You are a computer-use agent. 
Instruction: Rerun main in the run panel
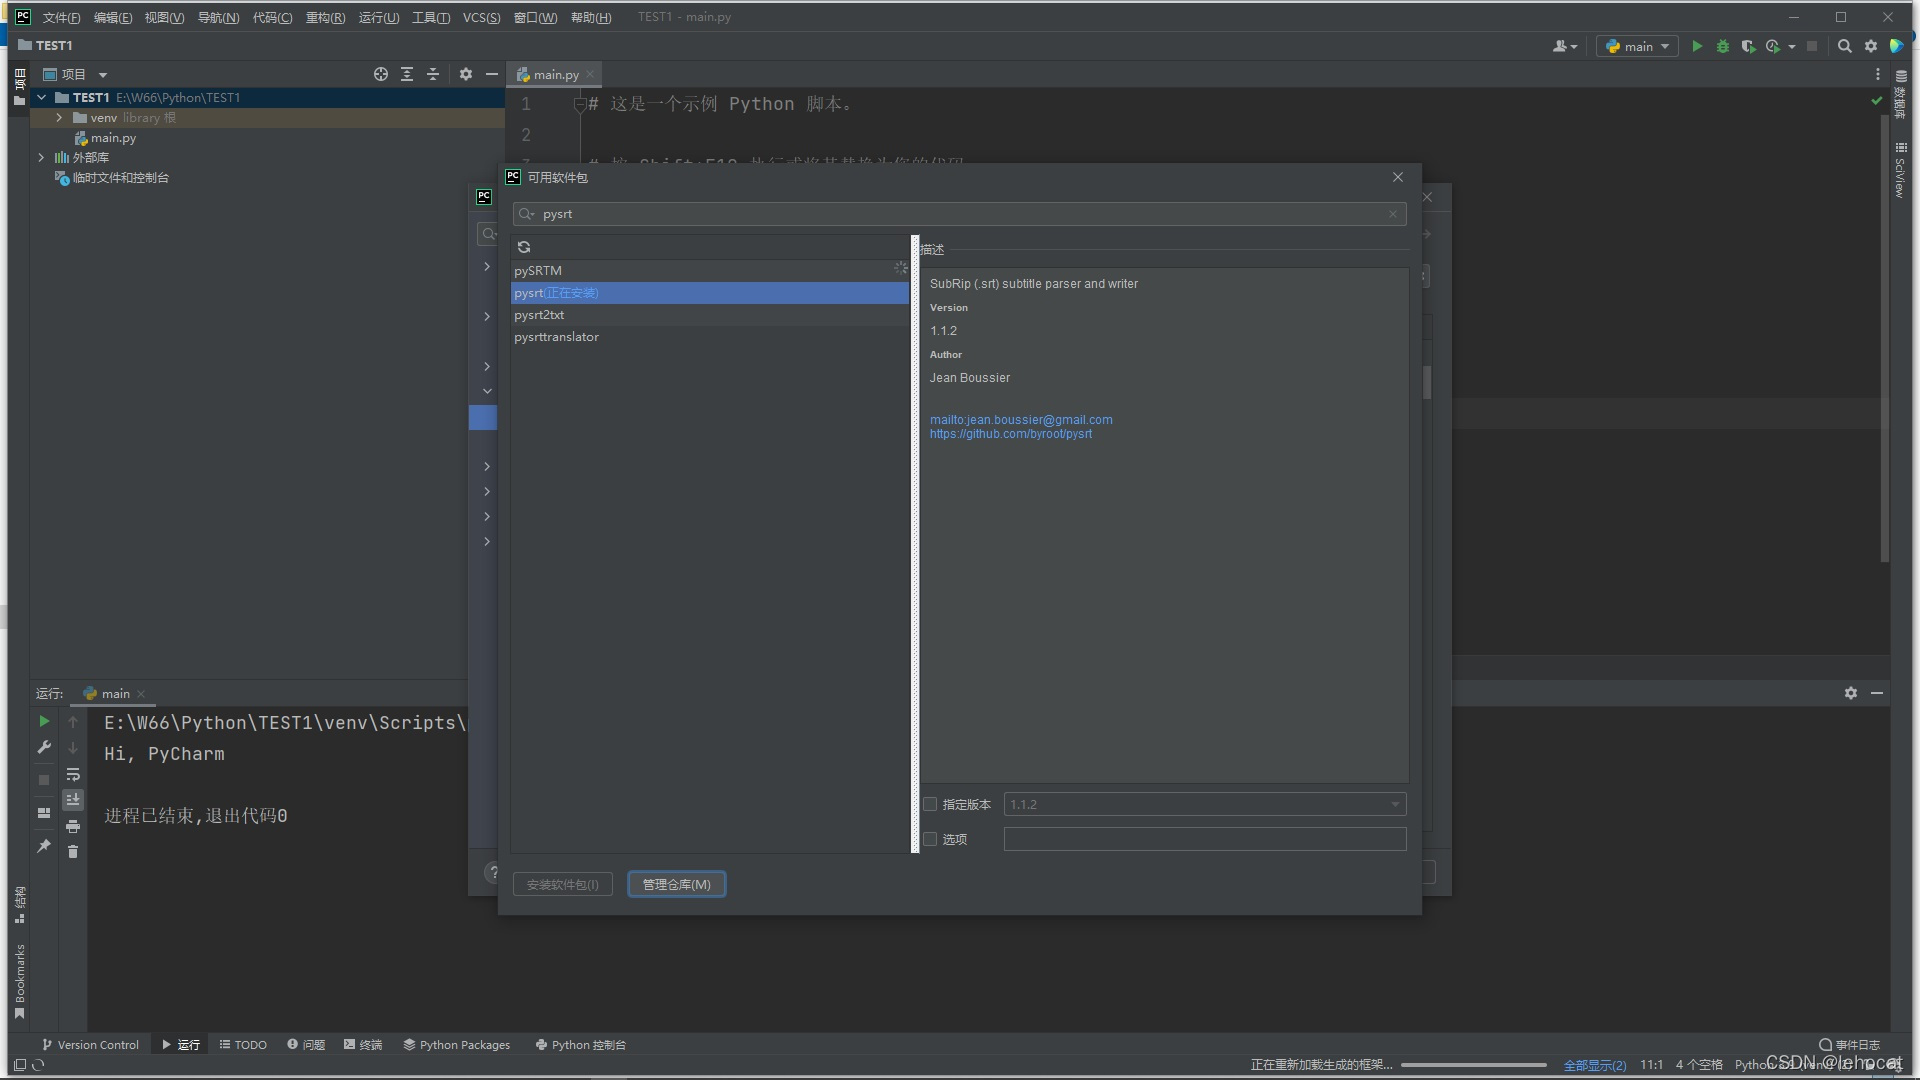(x=44, y=721)
